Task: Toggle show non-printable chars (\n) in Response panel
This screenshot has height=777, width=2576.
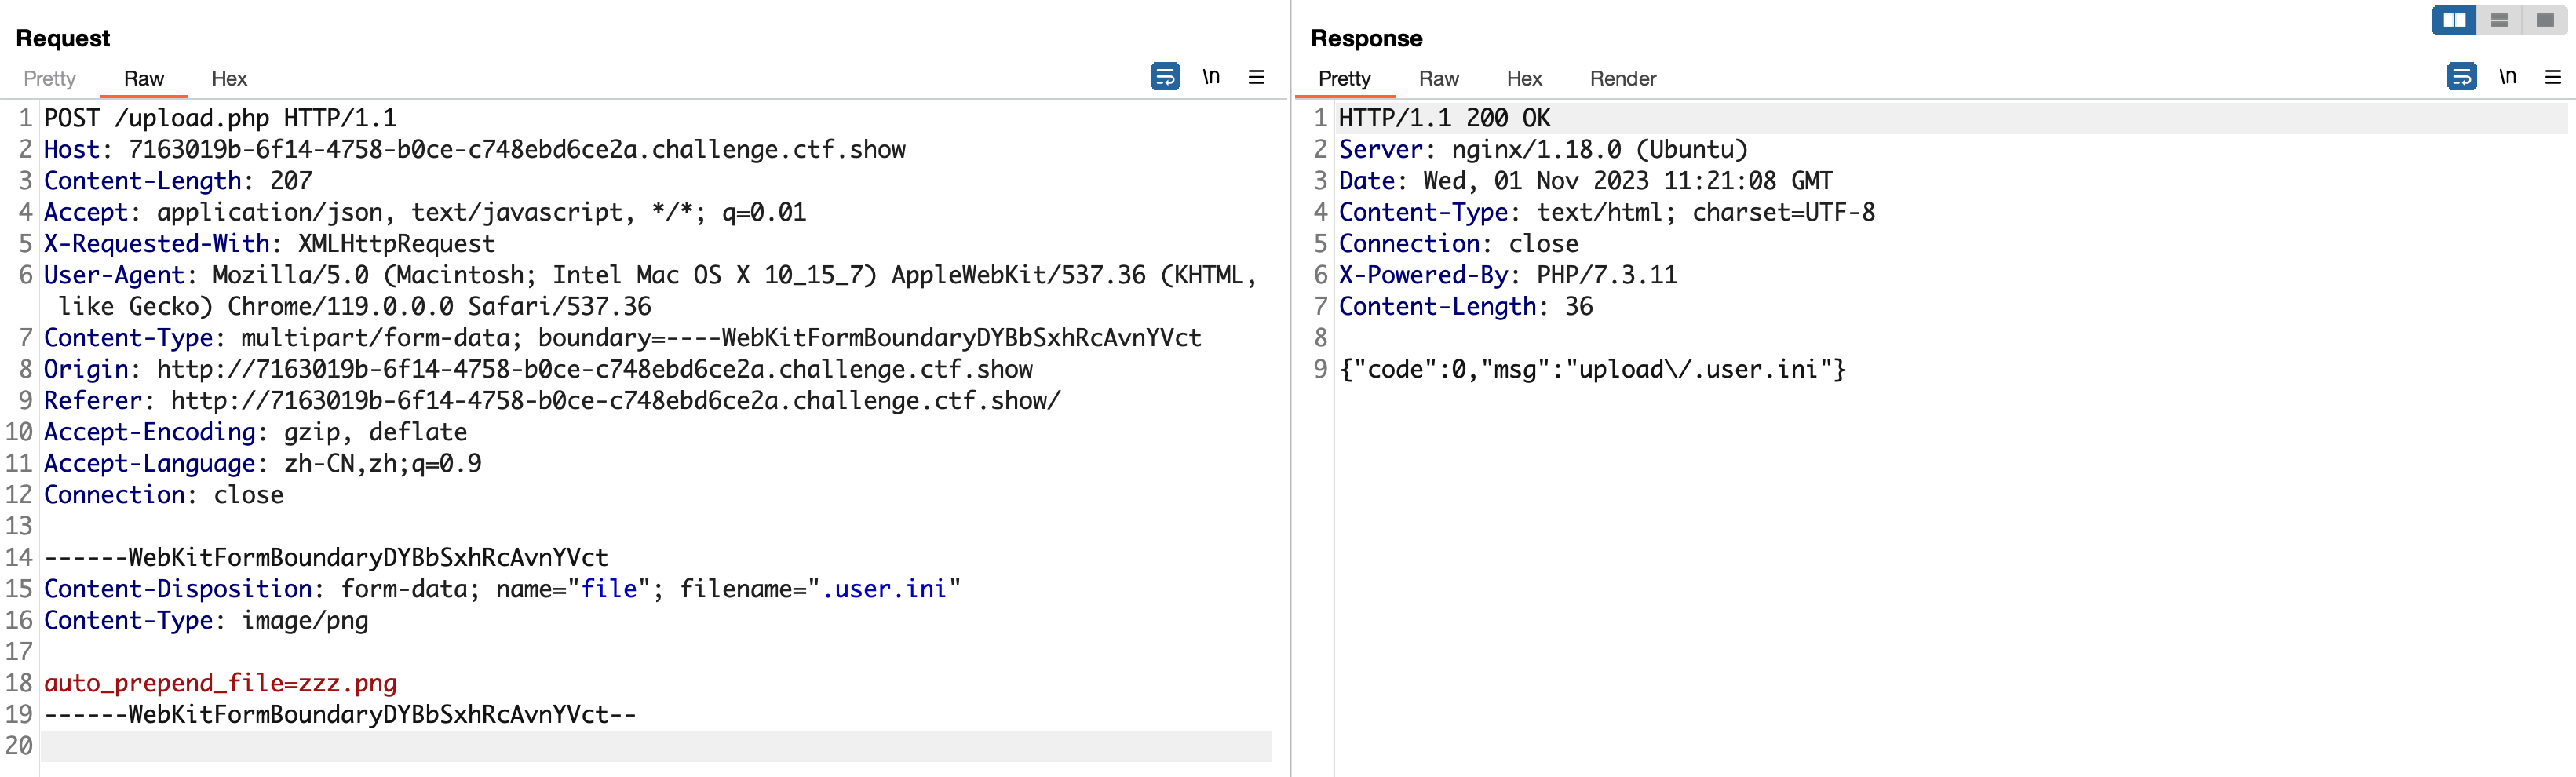Action: 2507,77
